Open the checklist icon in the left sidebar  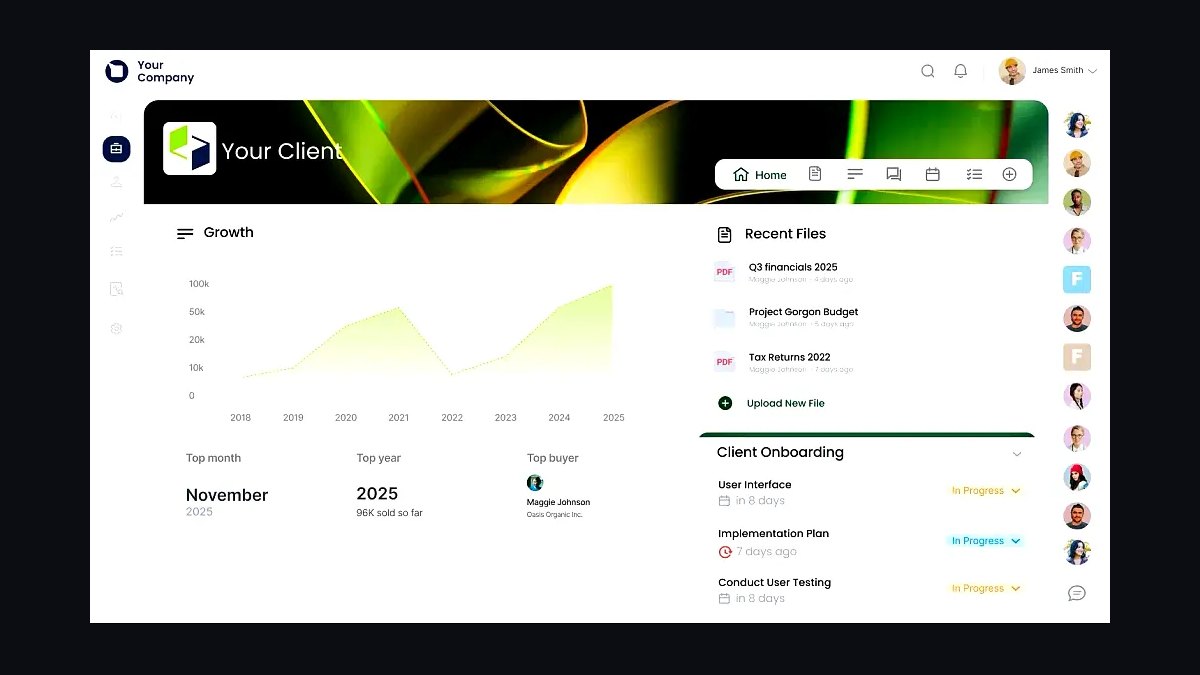[x=116, y=251]
